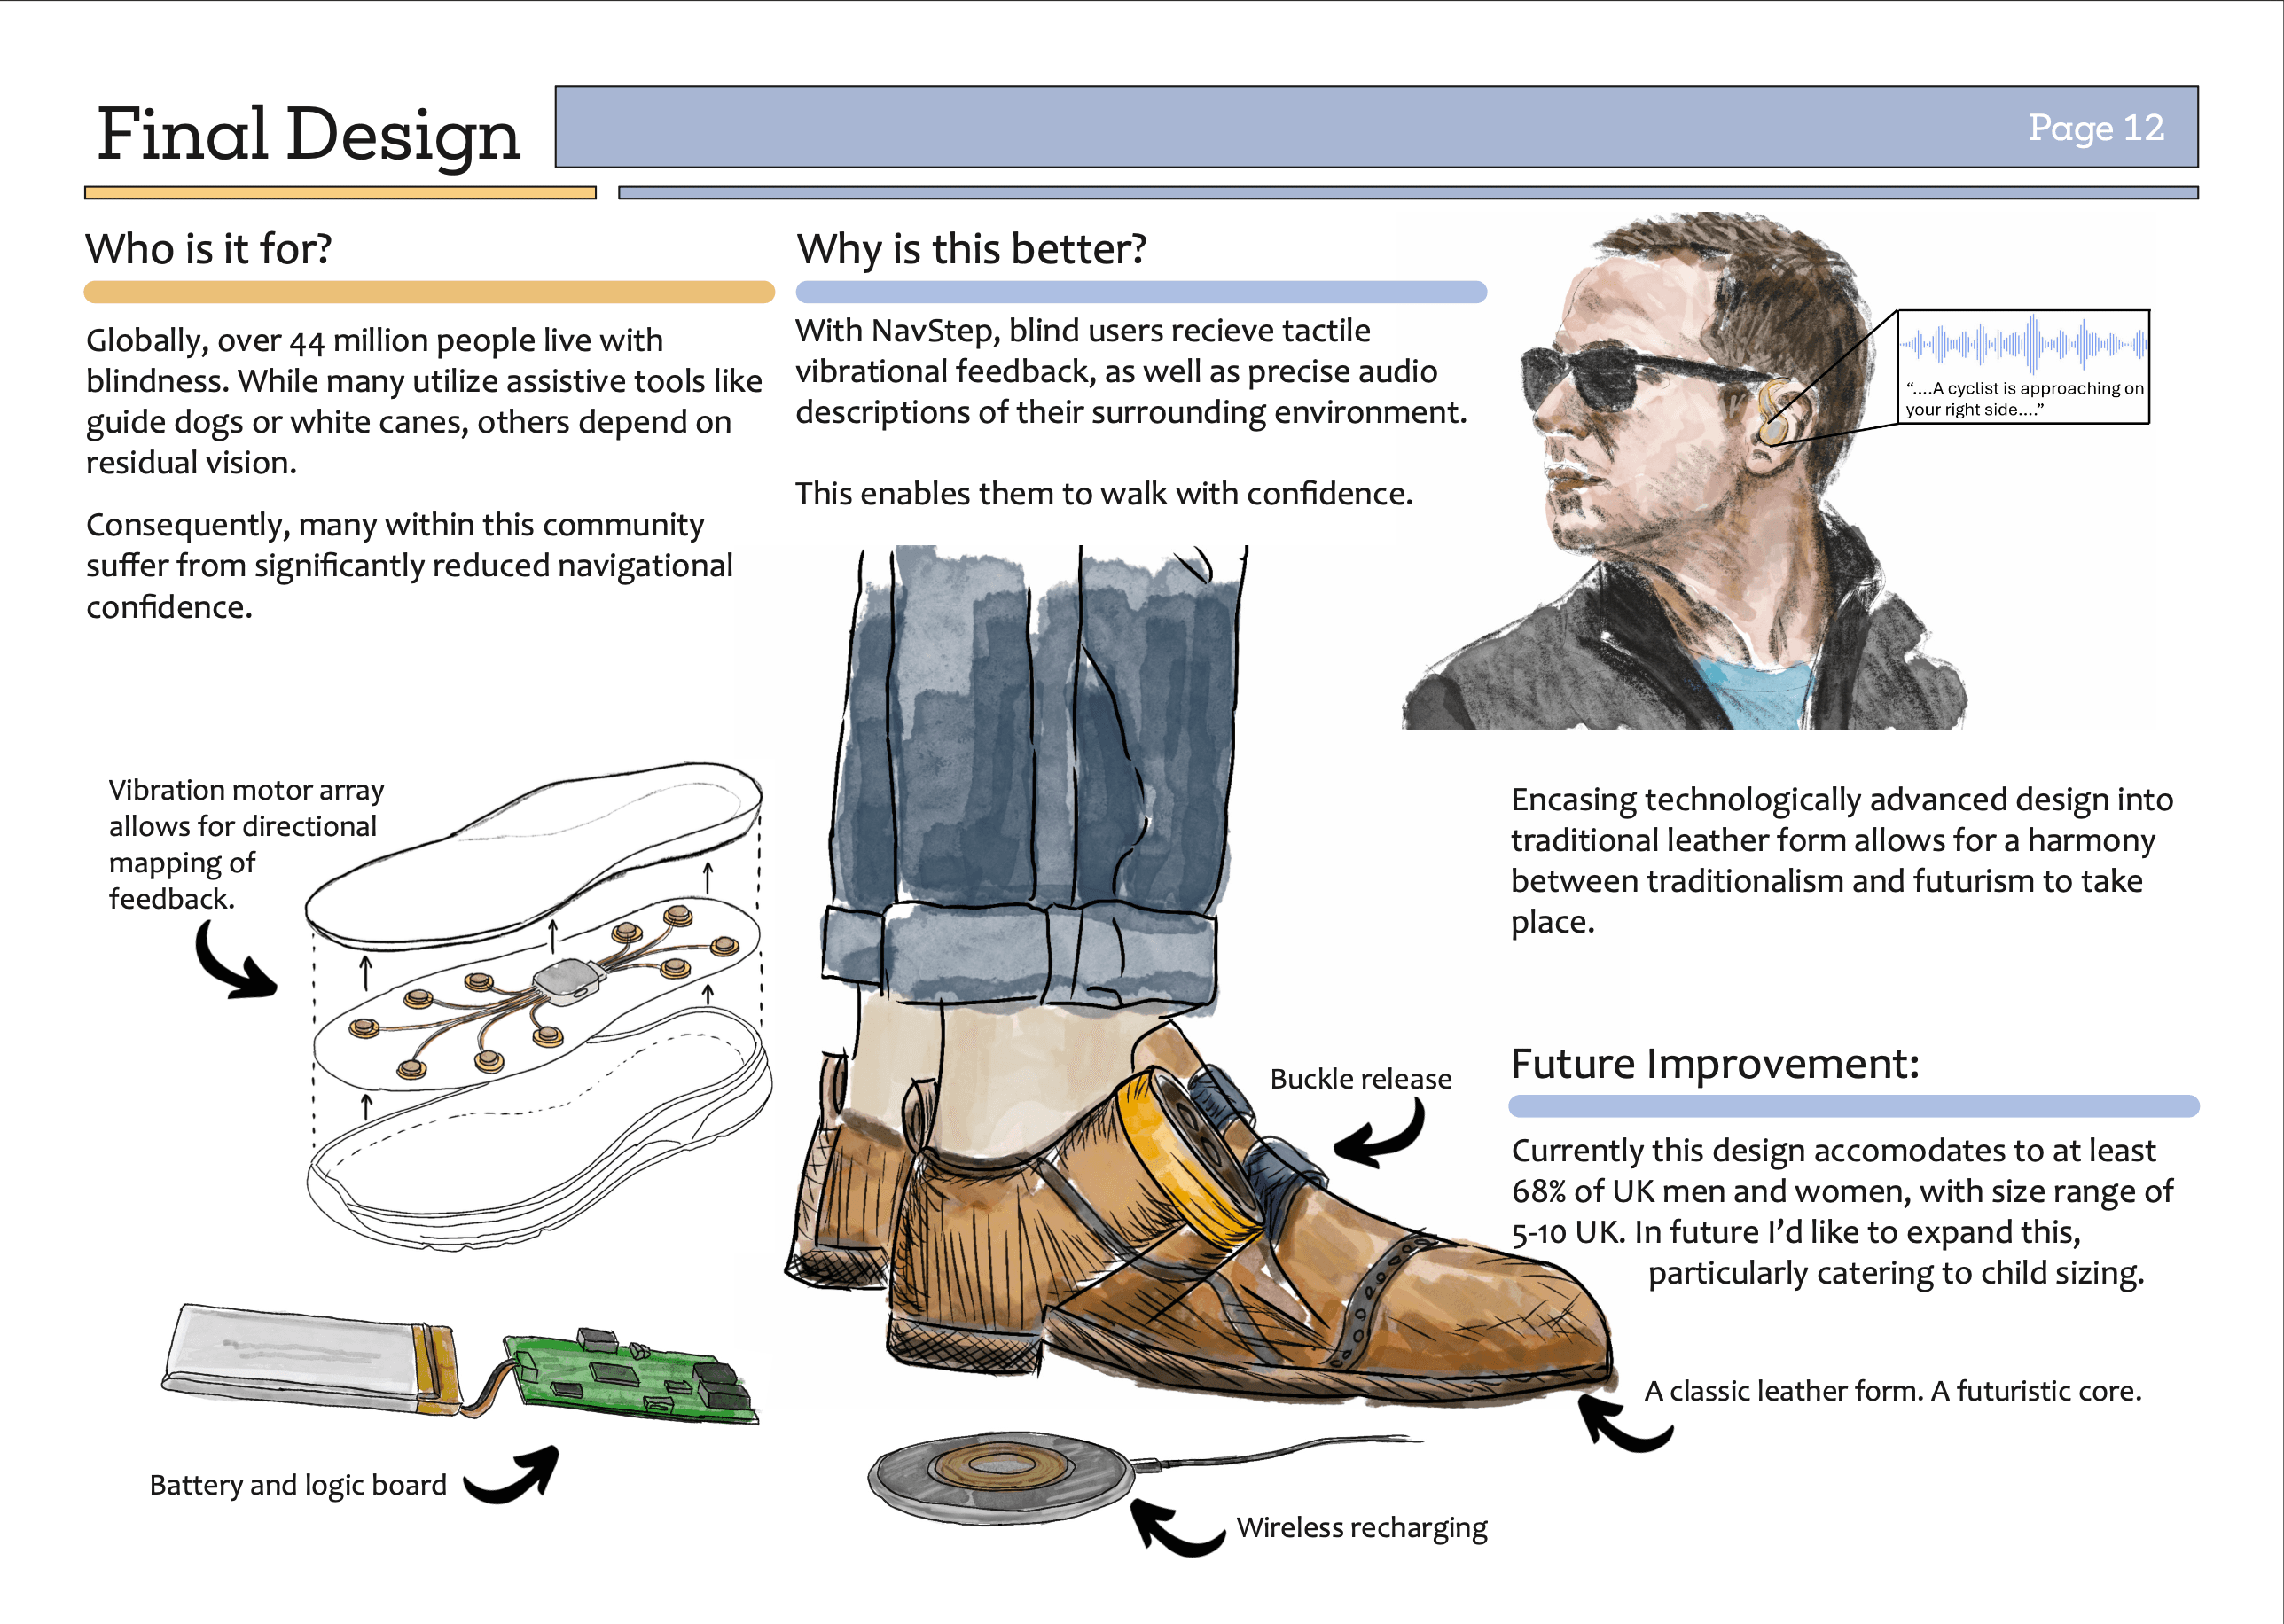
Task: Select the 'Who is it for?' heading
Action: 208,248
